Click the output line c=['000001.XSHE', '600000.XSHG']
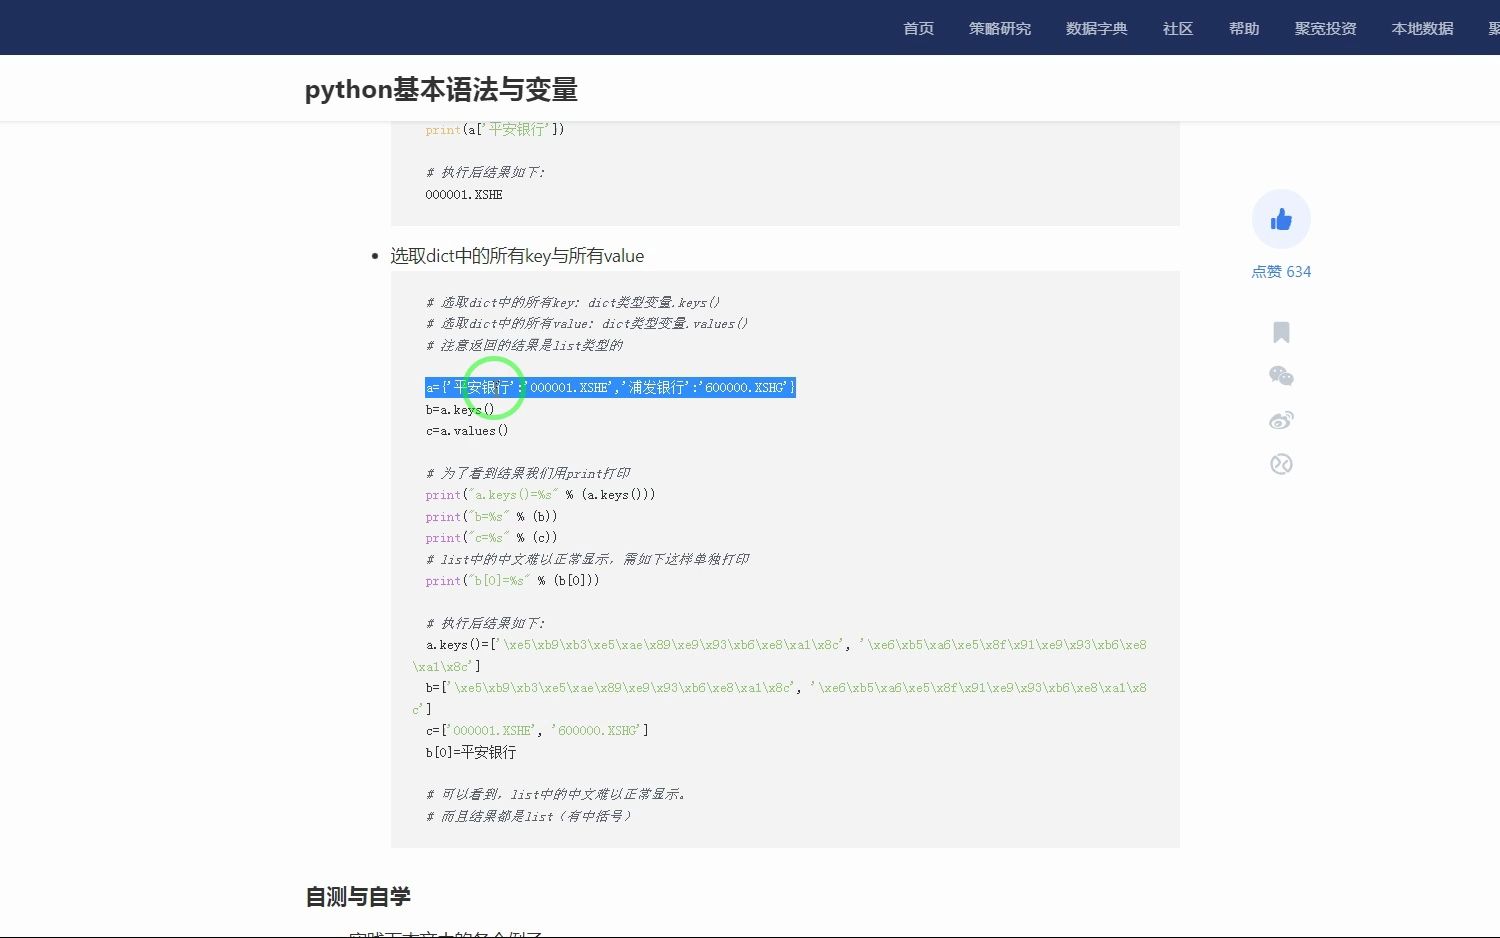 click(537, 731)
